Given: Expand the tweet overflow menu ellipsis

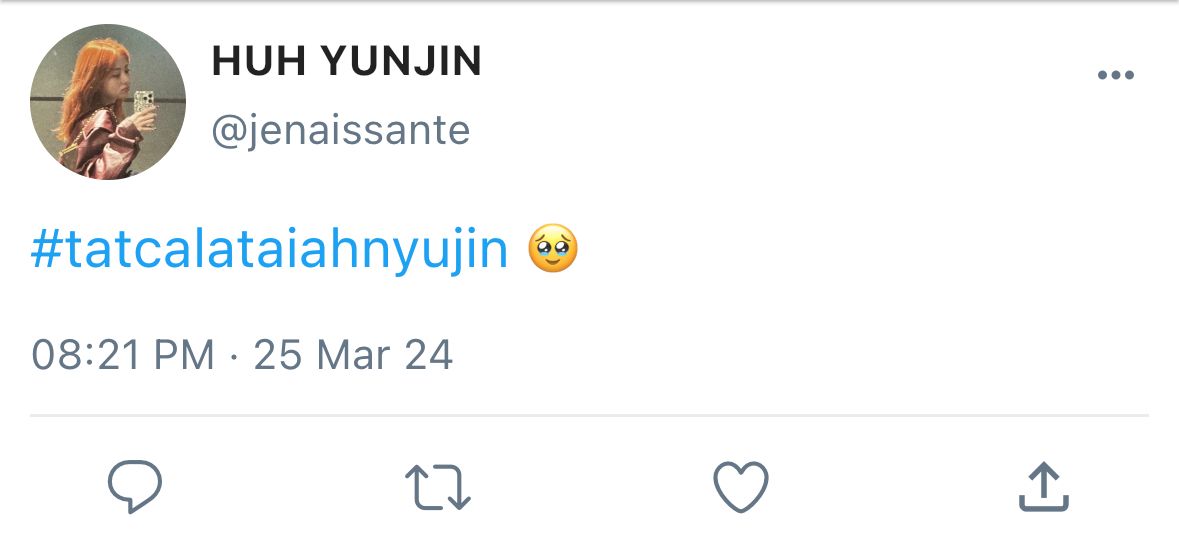Looking at the screenshot, I should click(1116, 74).
